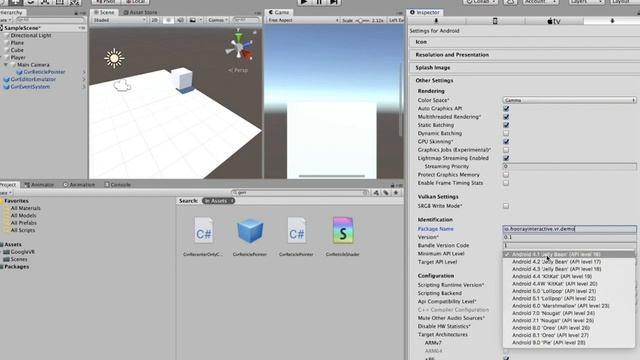
Task: Enable SRGB Write Mode checkbox
Action: pos(506,206)
